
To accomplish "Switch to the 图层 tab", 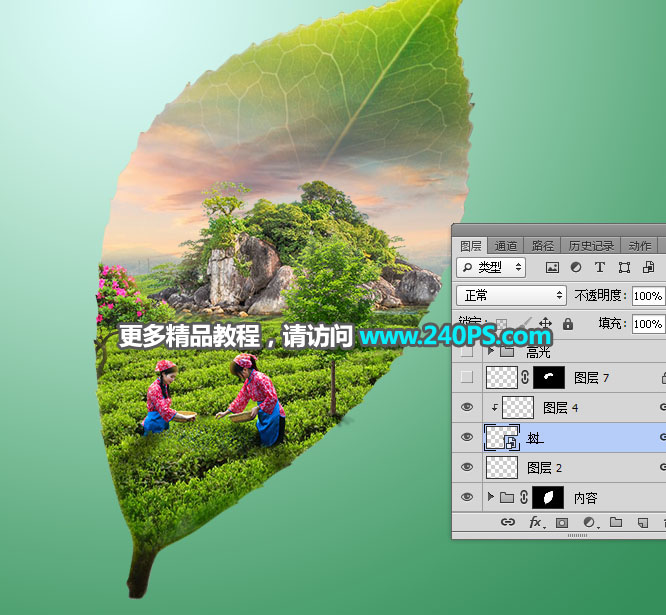I will pyautogui.click(x=470, y=246).
